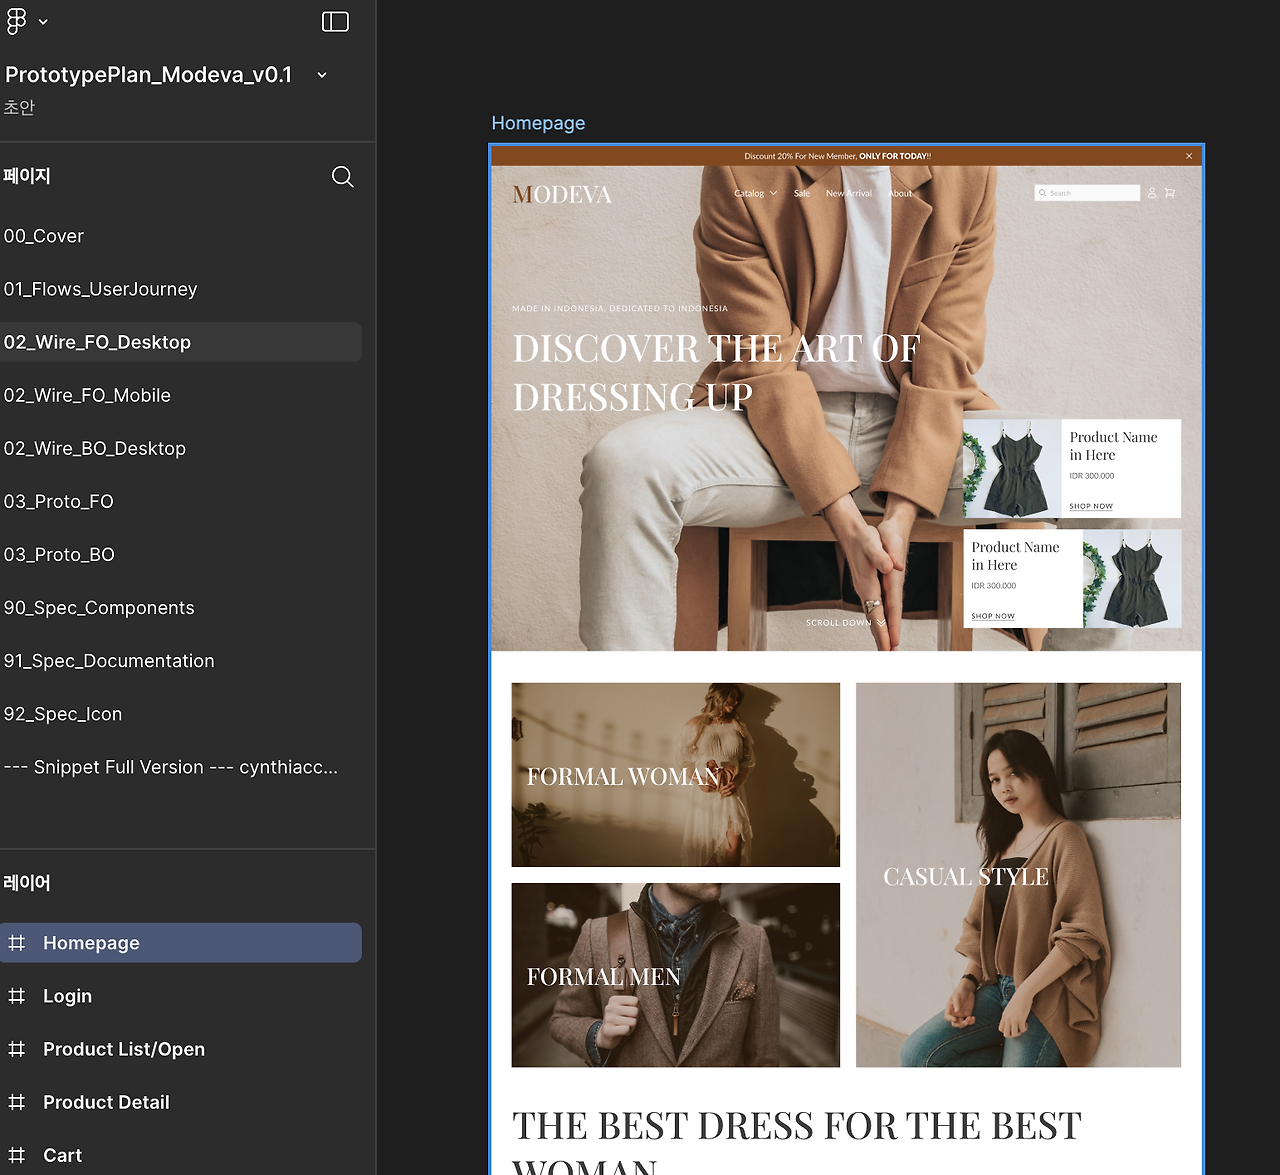1280x1175 pixels.
Task: Click the CASUAL STYLE category image
Action: point(1018,875)
